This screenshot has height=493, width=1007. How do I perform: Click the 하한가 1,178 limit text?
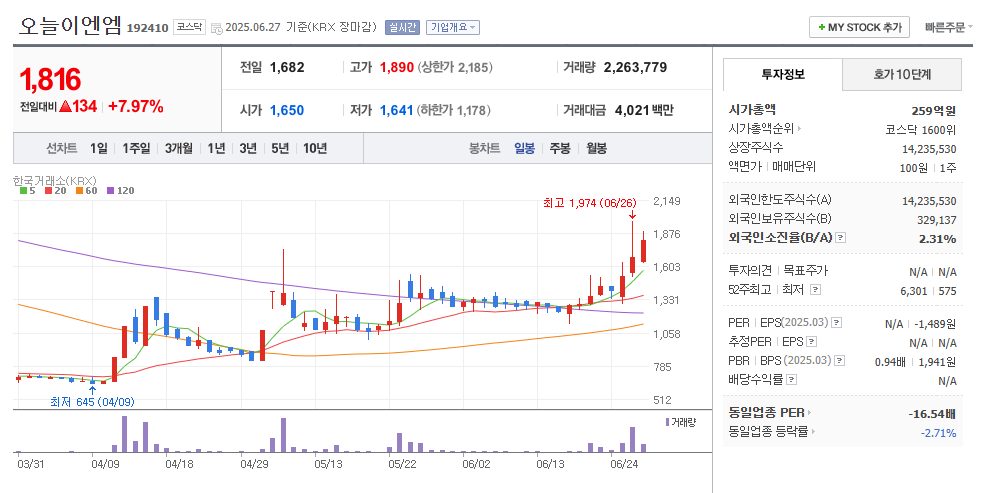pyautogui.click(x=453, y=110)
